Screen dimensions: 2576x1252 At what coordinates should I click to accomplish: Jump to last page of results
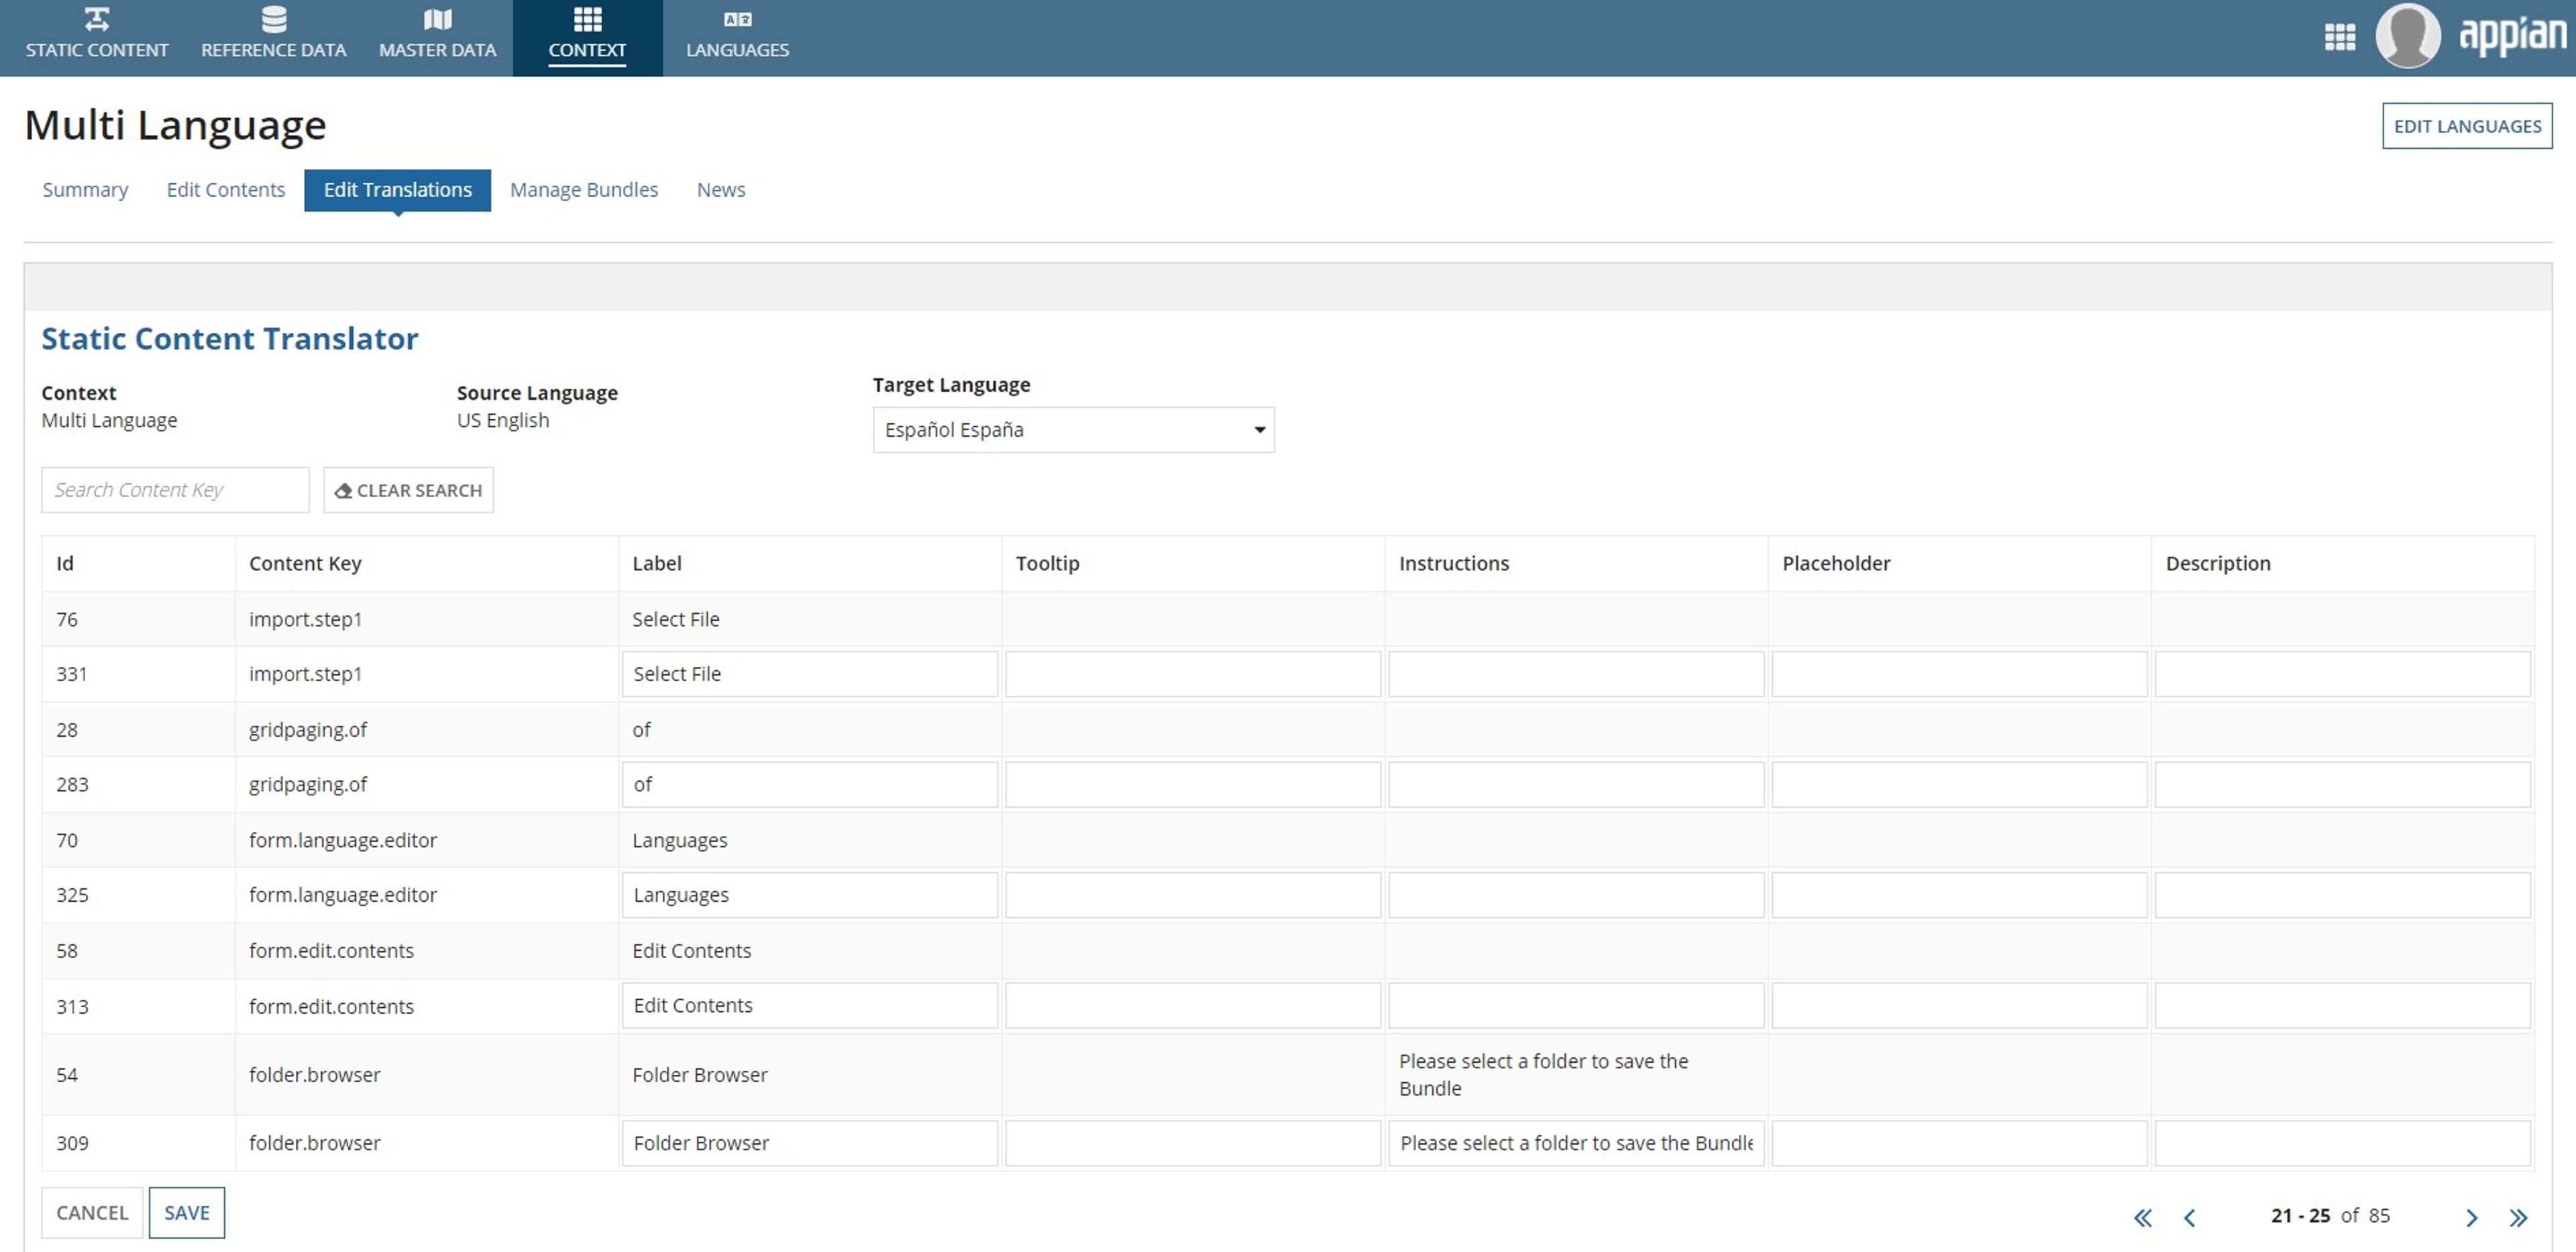pyautogui.click(x=2518, y=1217)
